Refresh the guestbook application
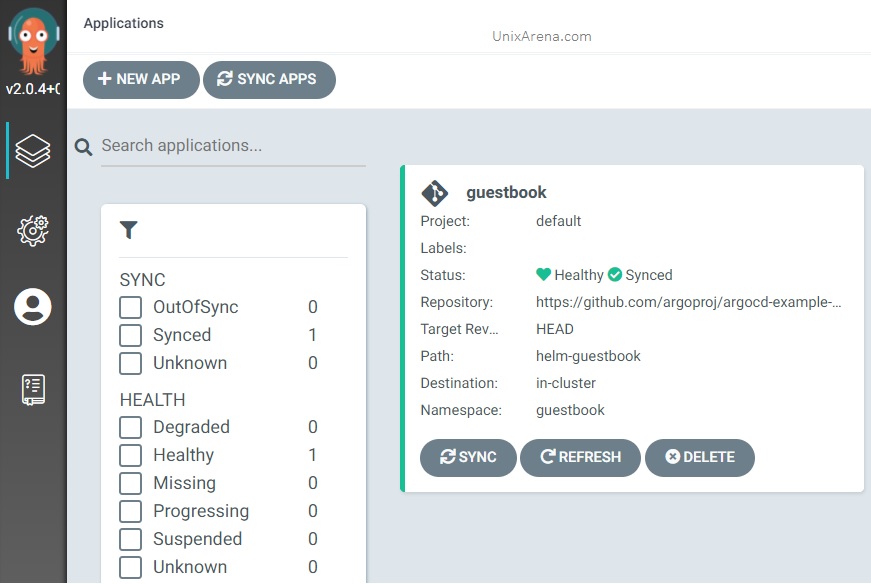 (580, 457)
